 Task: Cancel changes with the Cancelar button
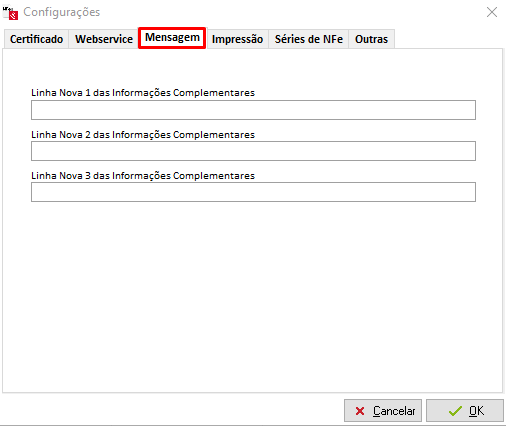tap(383, 411)
